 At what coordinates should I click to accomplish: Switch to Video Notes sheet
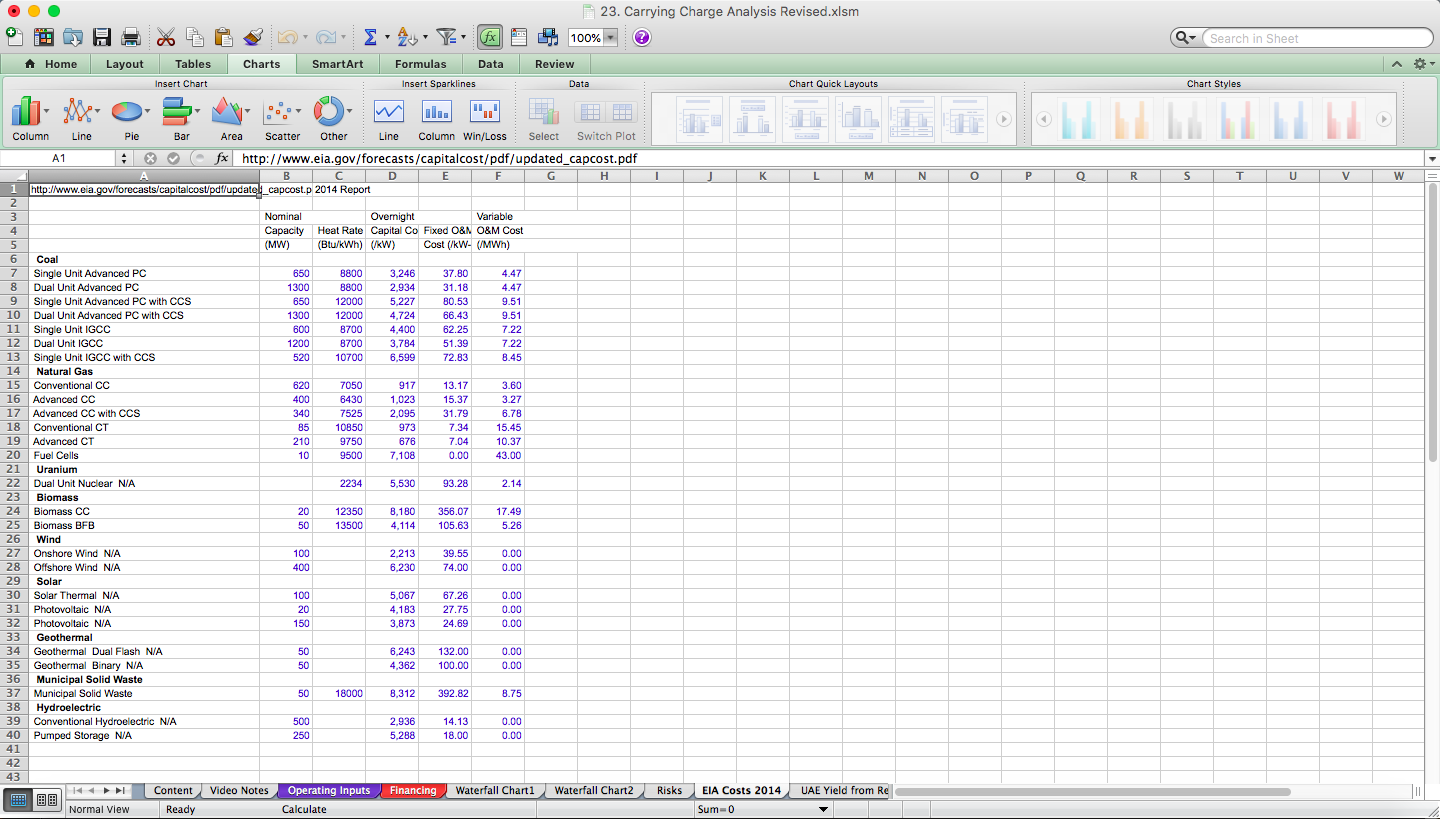tap(239, 790)
